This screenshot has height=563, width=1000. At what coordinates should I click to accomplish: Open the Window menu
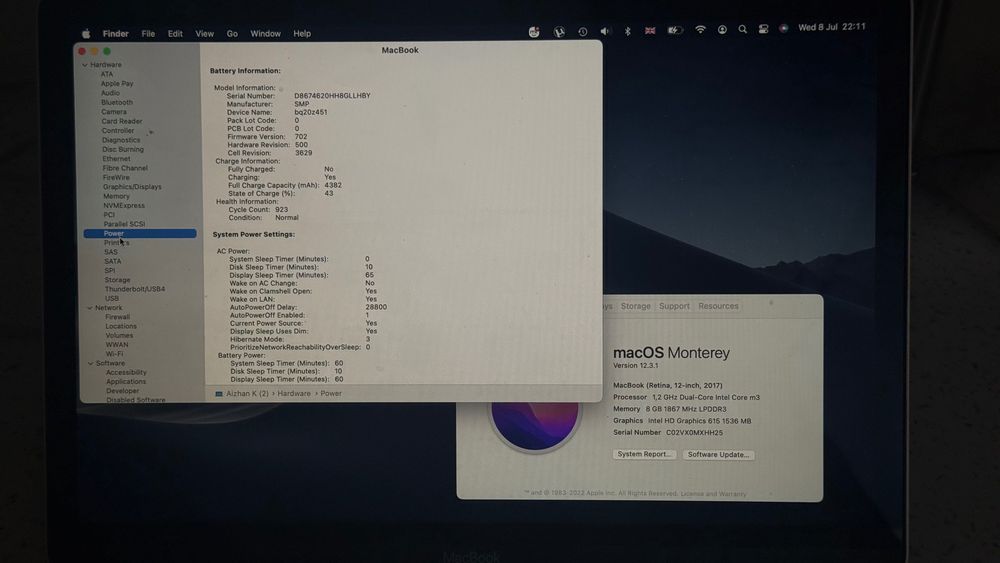(x=265, y=34)
